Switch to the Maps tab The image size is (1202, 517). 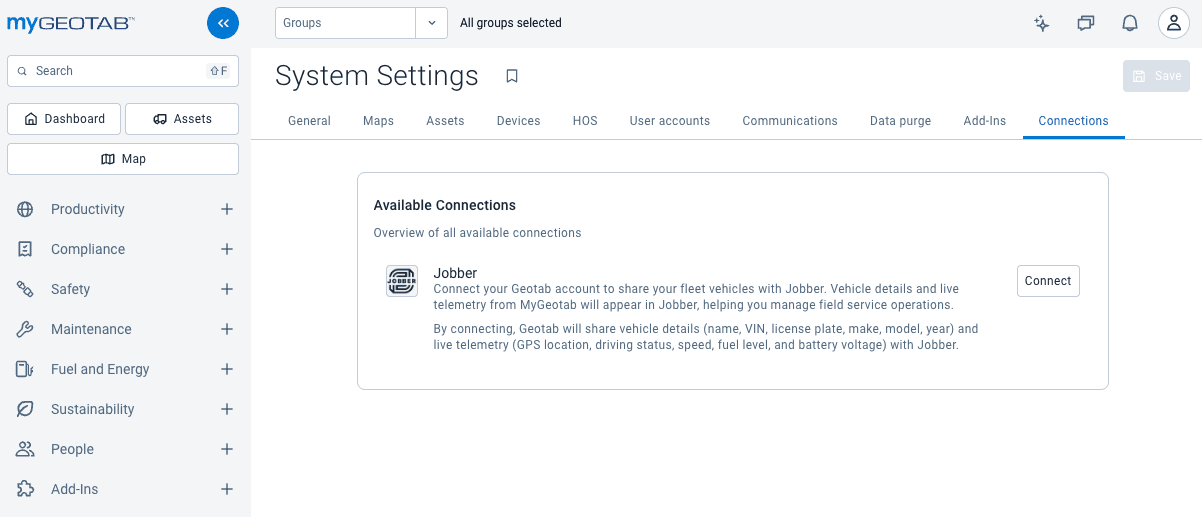[378, 121]
